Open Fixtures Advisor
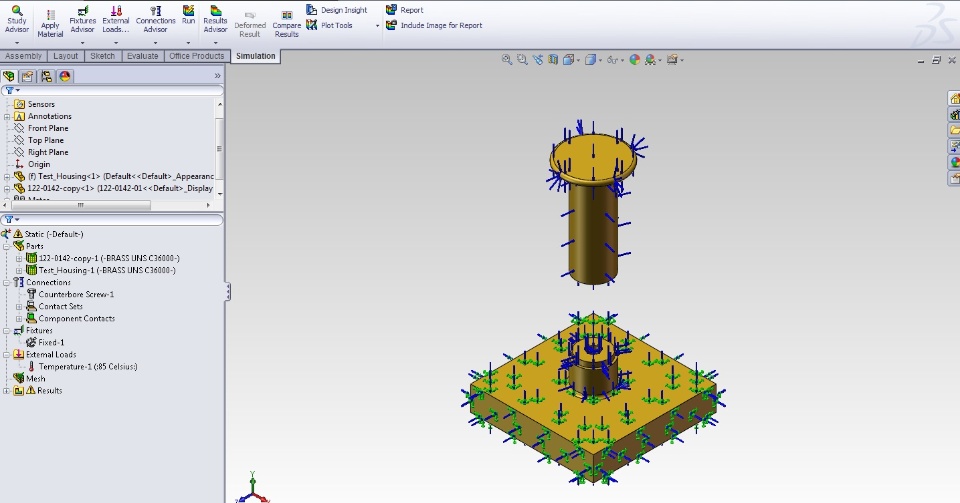The width and height of the screenshot is (960, 503). click(x=82, y=20)
